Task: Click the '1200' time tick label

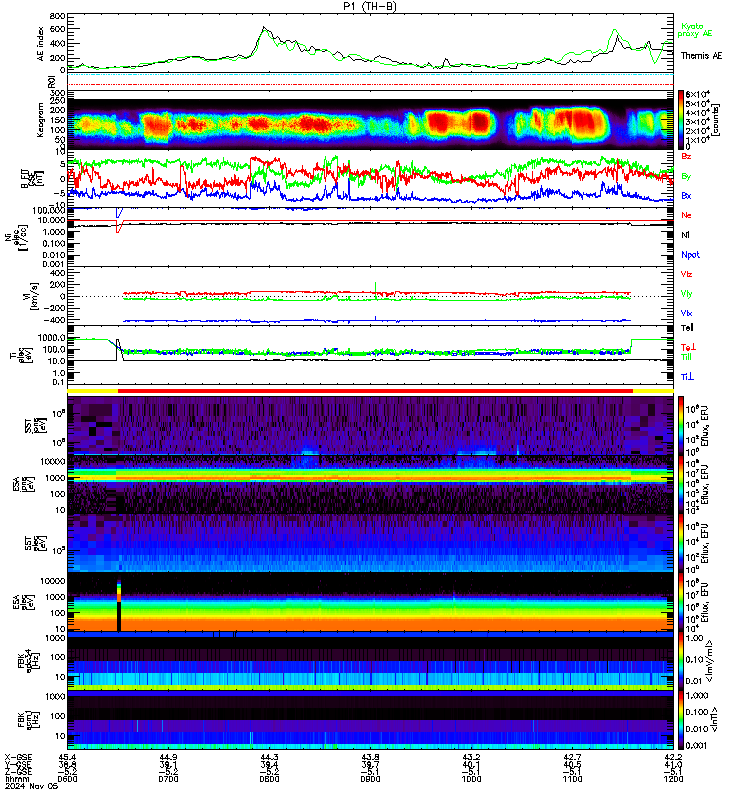Action: click(x=673, y=779)
